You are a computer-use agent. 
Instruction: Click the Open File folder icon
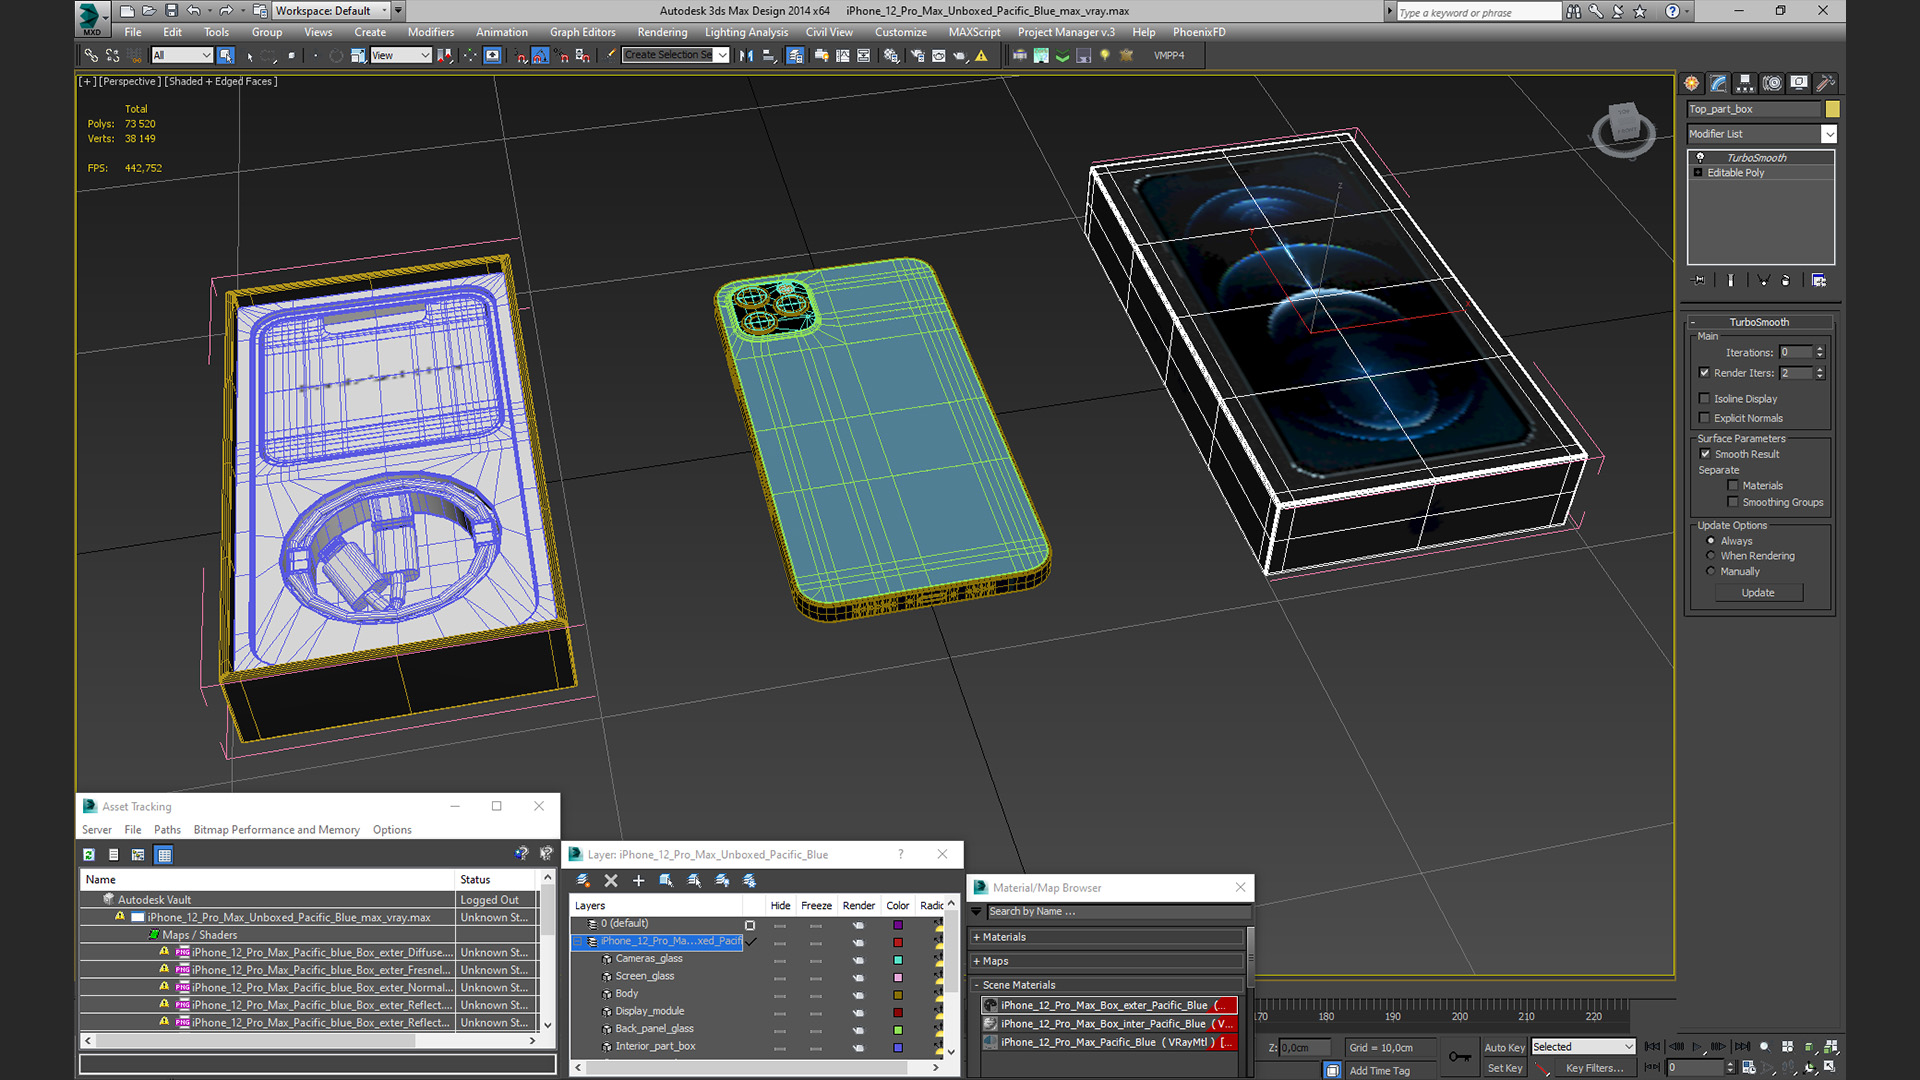click(149, 11)
